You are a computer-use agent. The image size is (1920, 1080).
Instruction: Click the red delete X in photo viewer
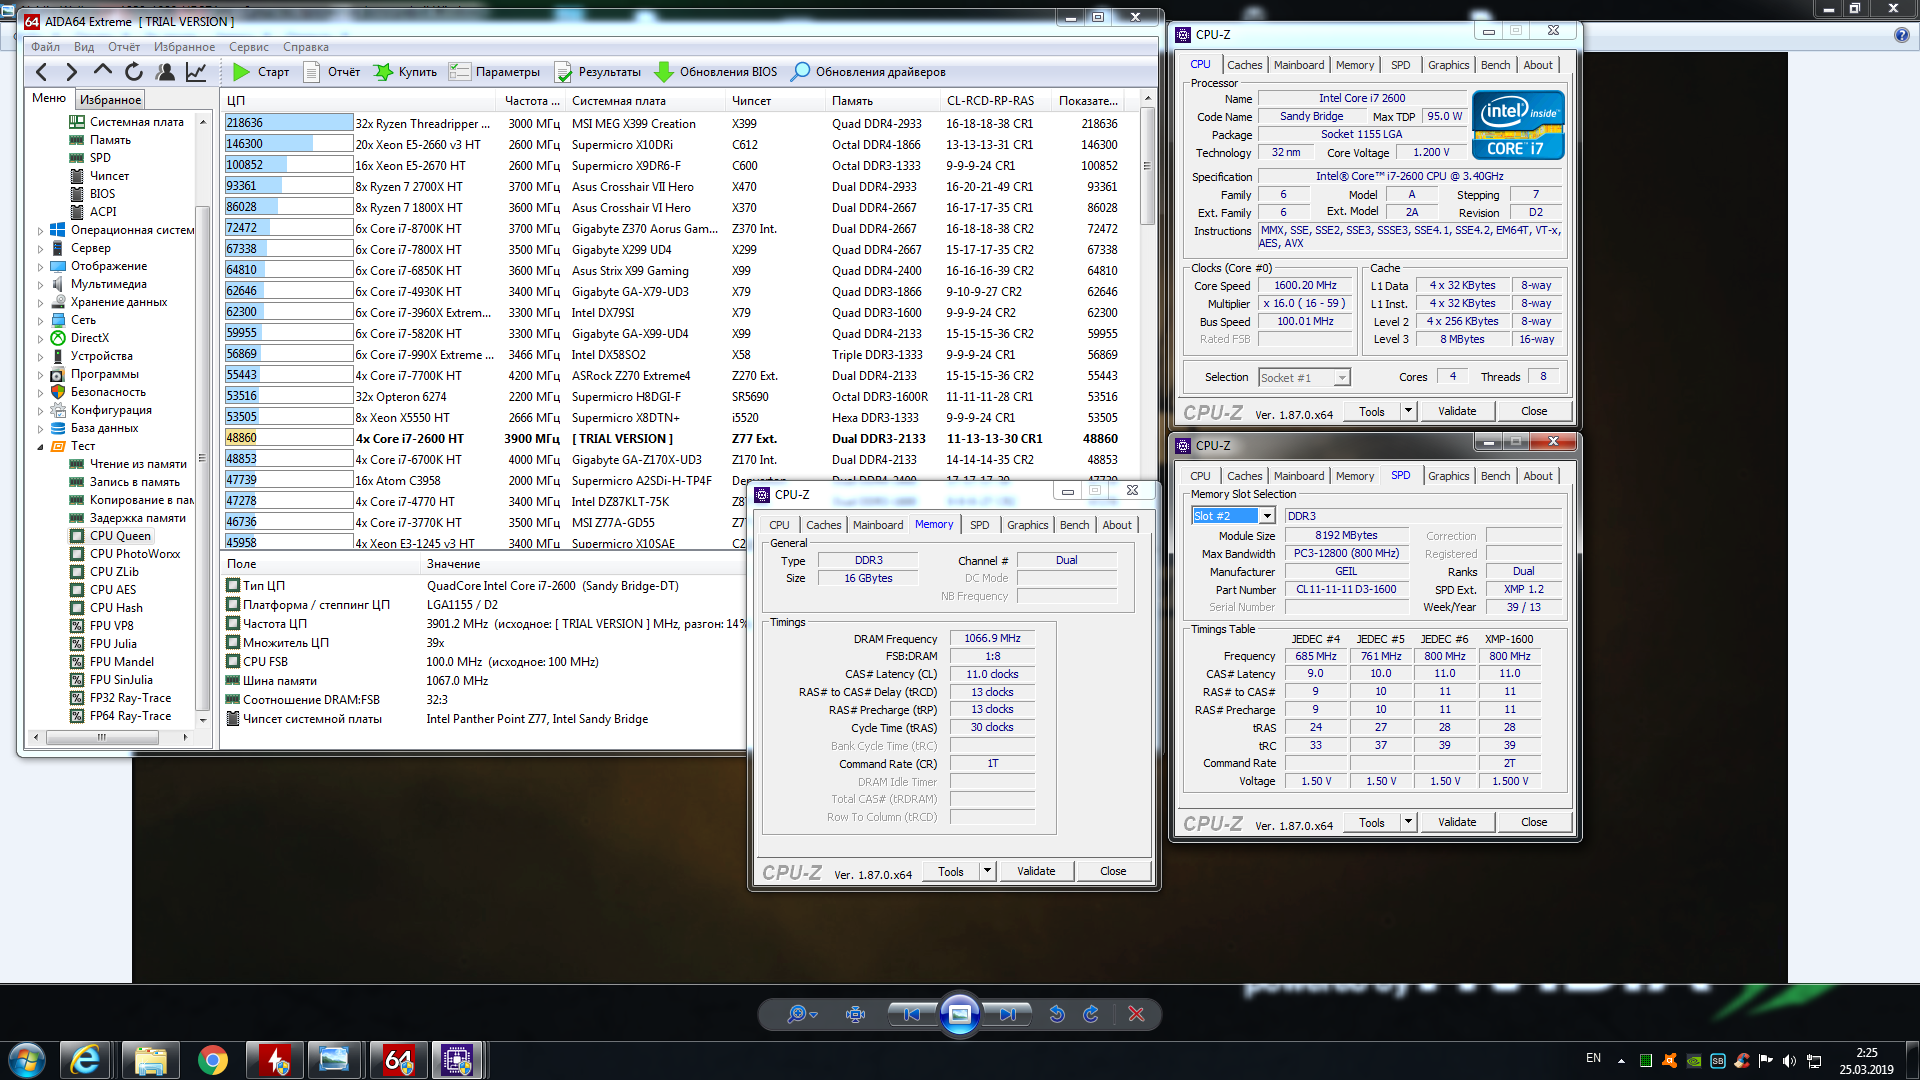click(x=1136, y=1014)
